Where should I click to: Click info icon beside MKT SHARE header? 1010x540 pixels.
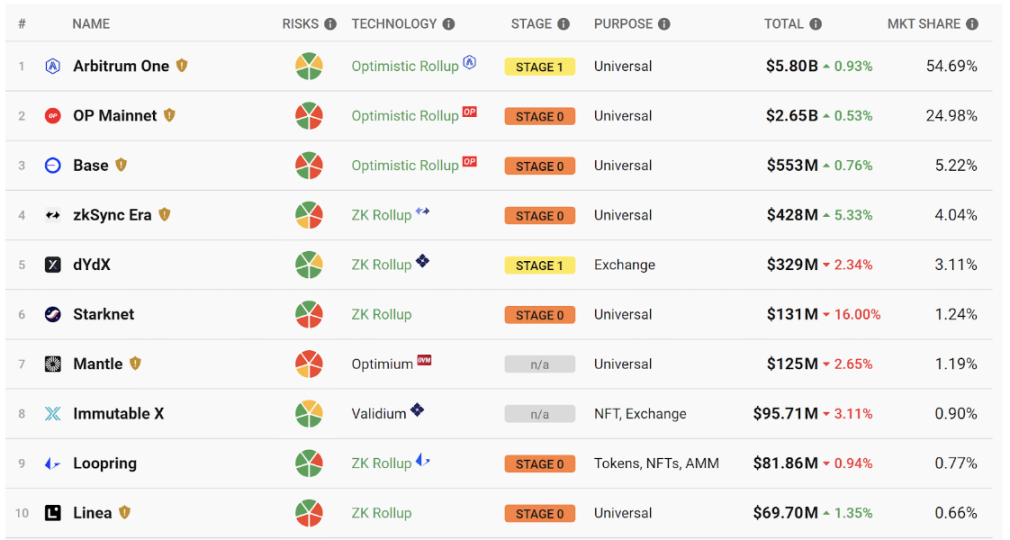tap(972, 24)
